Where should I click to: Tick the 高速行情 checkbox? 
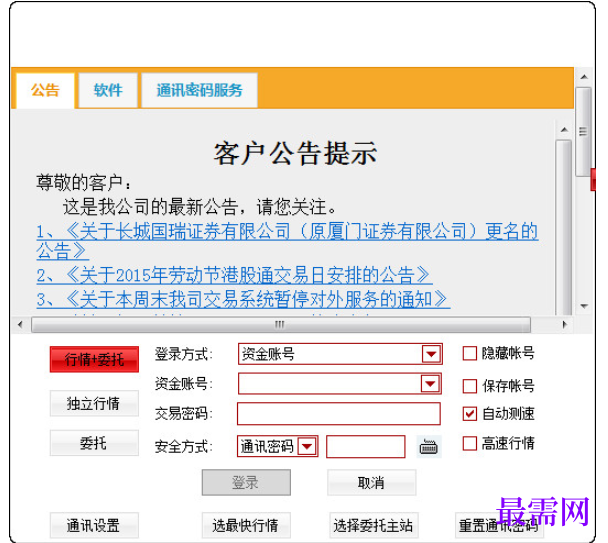470,443
